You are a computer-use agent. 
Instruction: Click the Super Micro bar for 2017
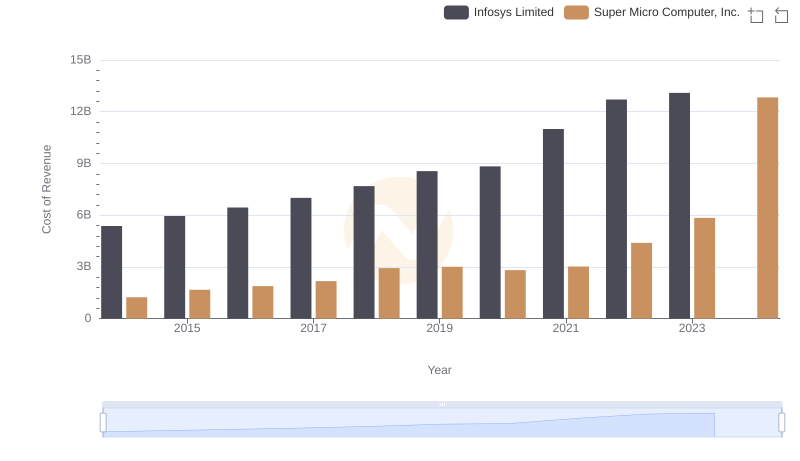coord(326,300)
